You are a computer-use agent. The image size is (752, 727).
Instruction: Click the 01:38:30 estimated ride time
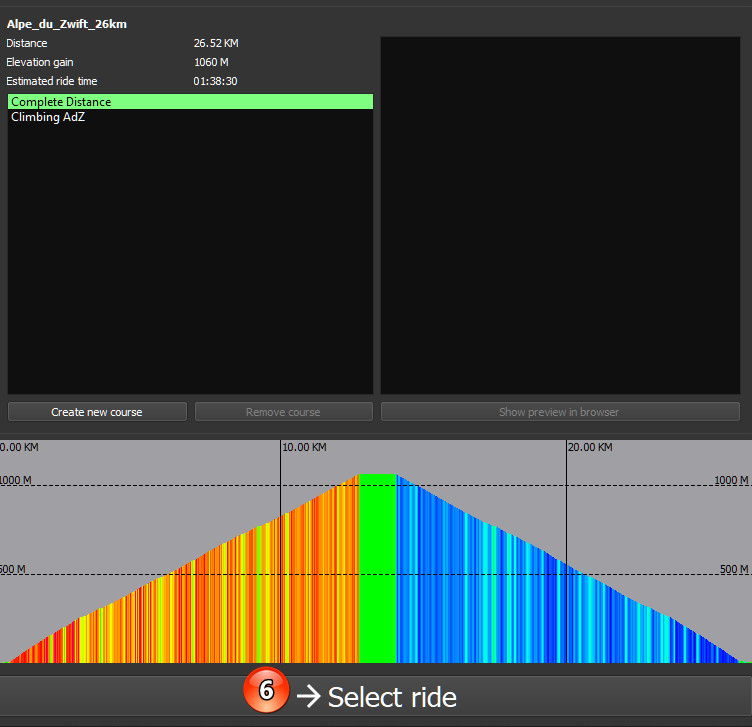(x=215, y=81)
